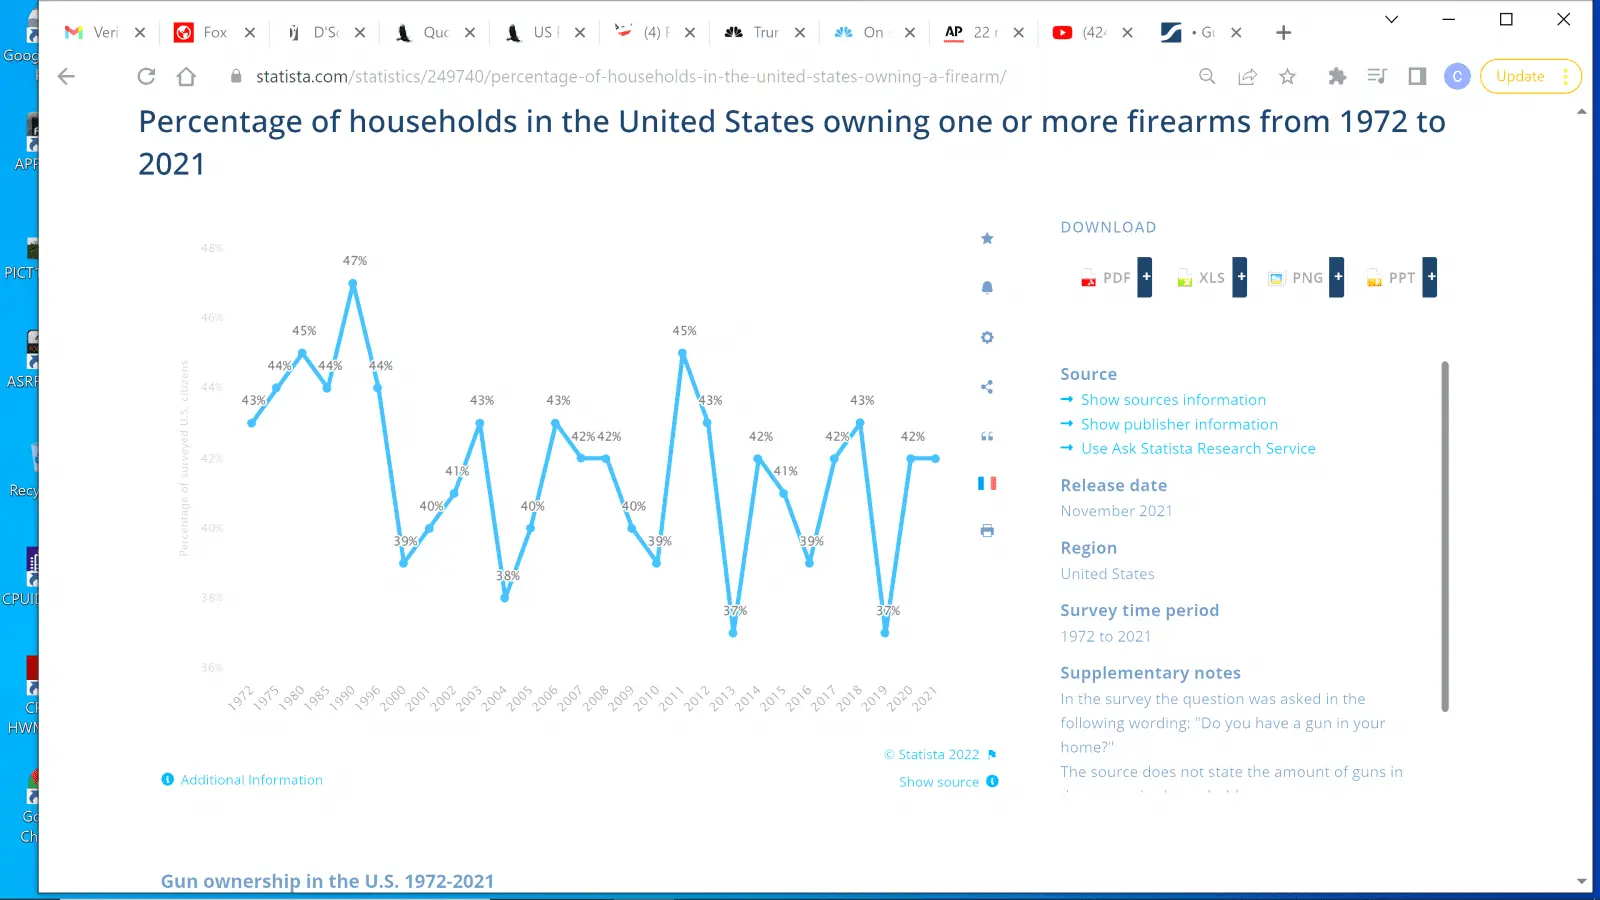Bookmark this page with the address bar star

coord(1287,77)
